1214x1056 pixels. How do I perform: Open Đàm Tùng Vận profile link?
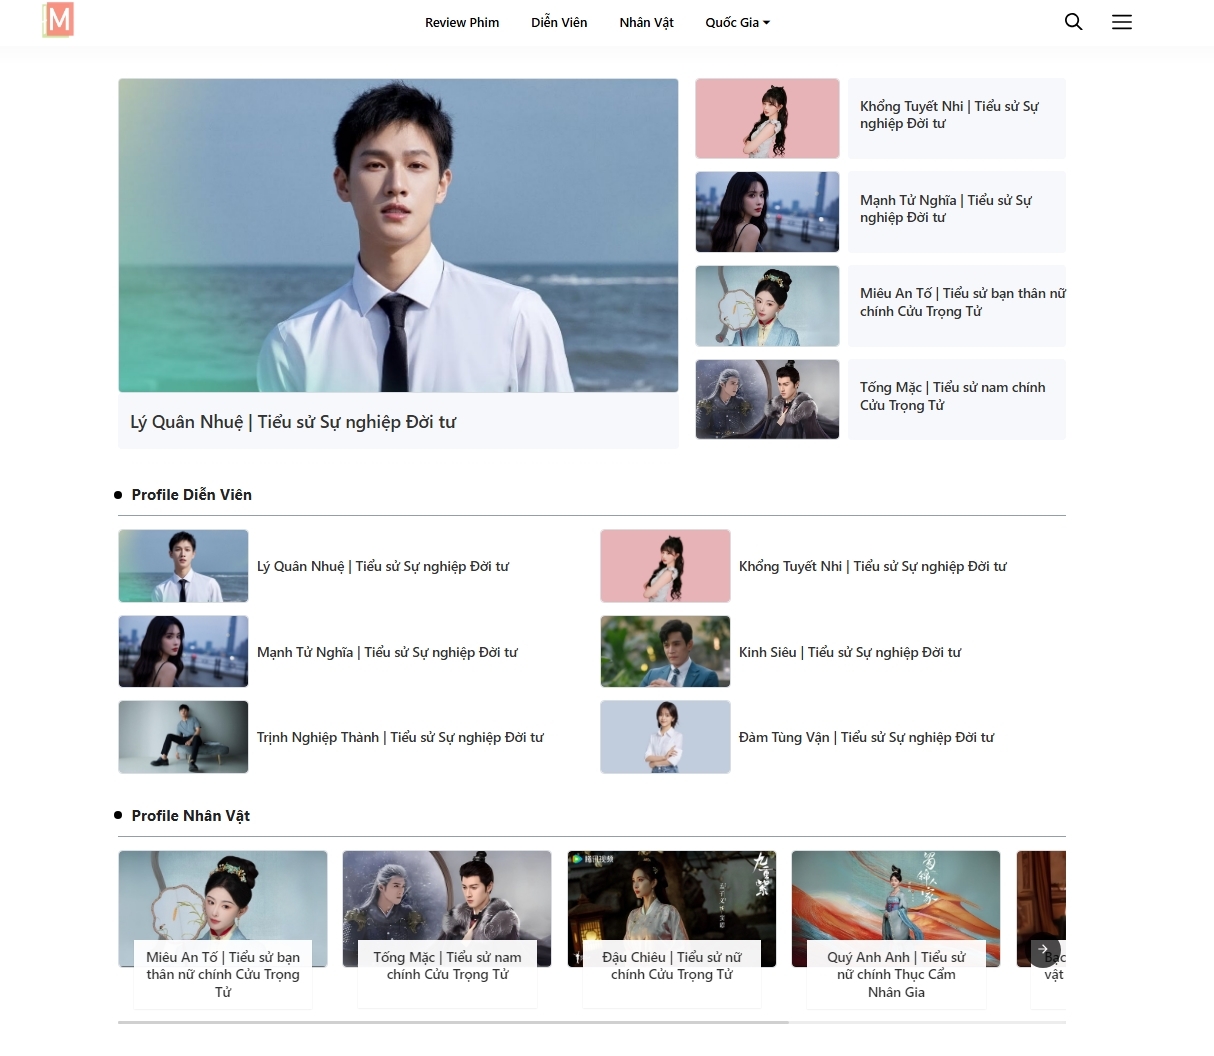(x=866, y=737)
